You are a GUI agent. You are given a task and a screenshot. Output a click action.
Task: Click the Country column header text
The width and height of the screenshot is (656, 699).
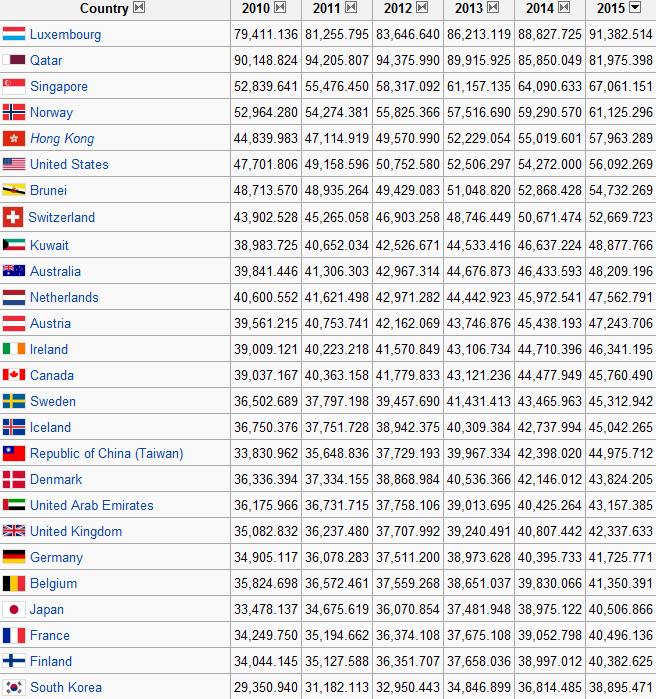pos(104,8)
